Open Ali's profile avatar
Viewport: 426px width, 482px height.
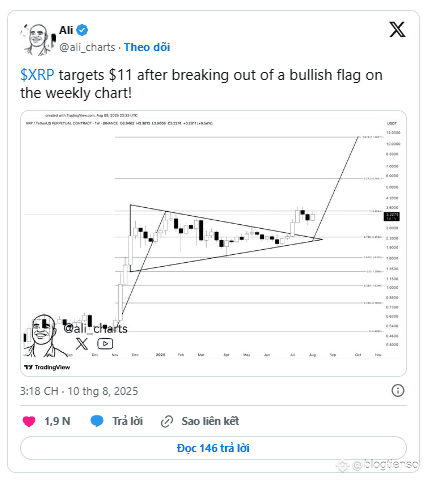coord(38,39)
